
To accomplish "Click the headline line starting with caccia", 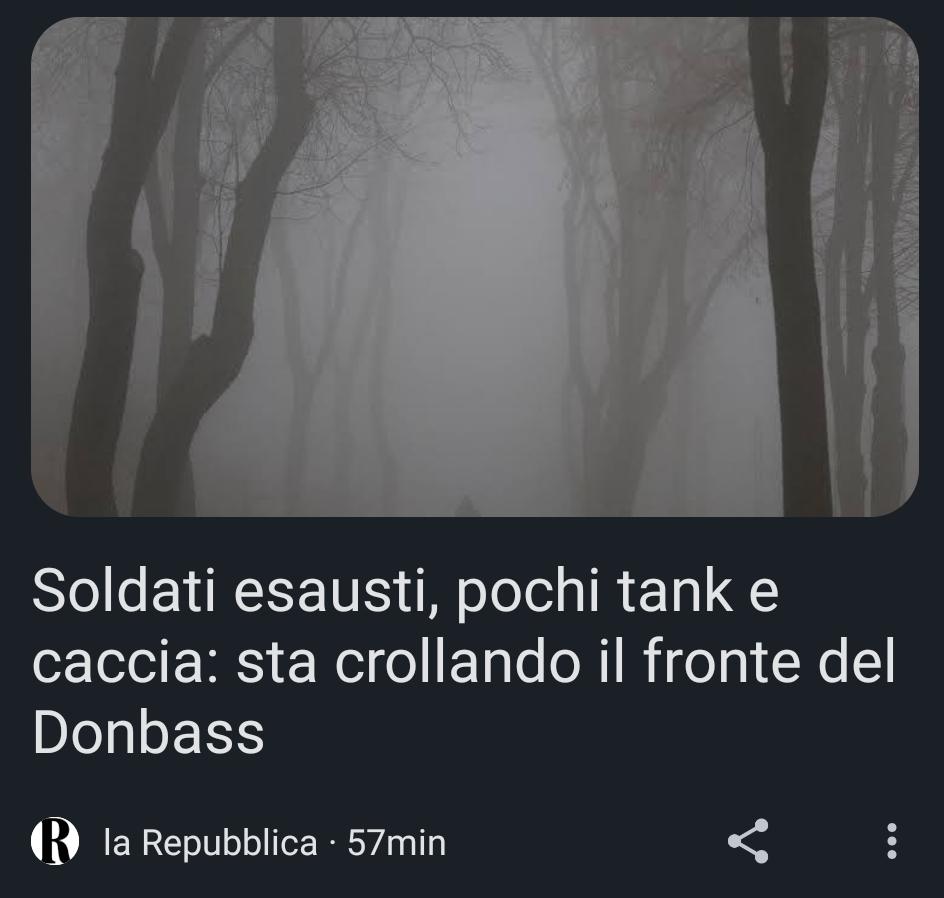I will pyautogui.click(x=464, y=661).
